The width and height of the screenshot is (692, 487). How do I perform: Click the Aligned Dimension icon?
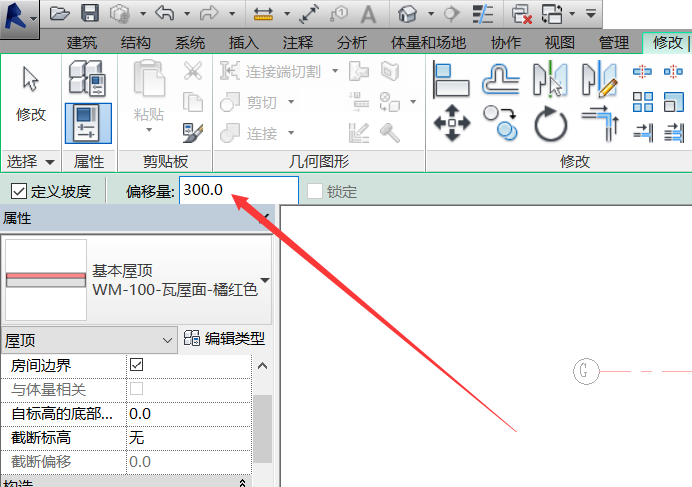[x=309, y=14]
